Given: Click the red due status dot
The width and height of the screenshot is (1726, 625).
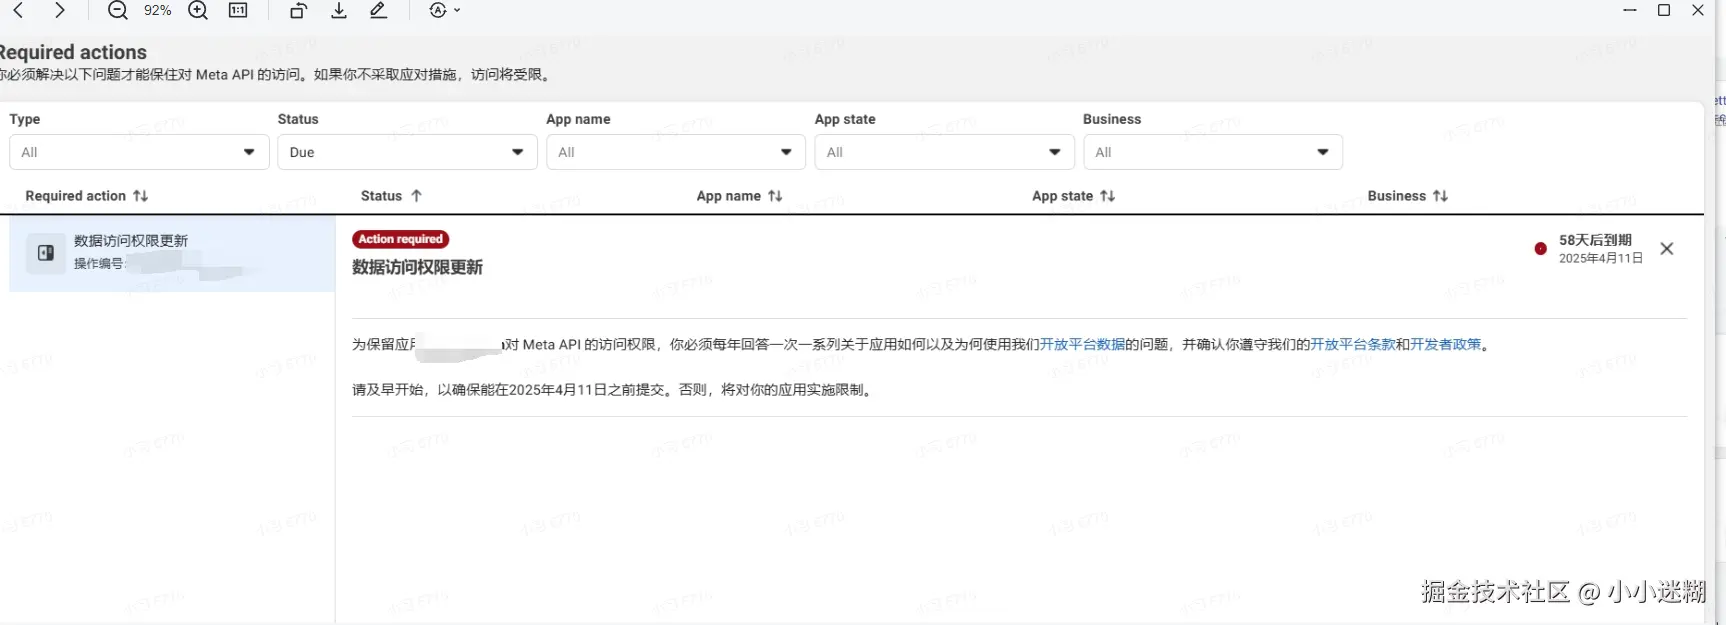Looking at the screenshot, I should [1540, 249].
